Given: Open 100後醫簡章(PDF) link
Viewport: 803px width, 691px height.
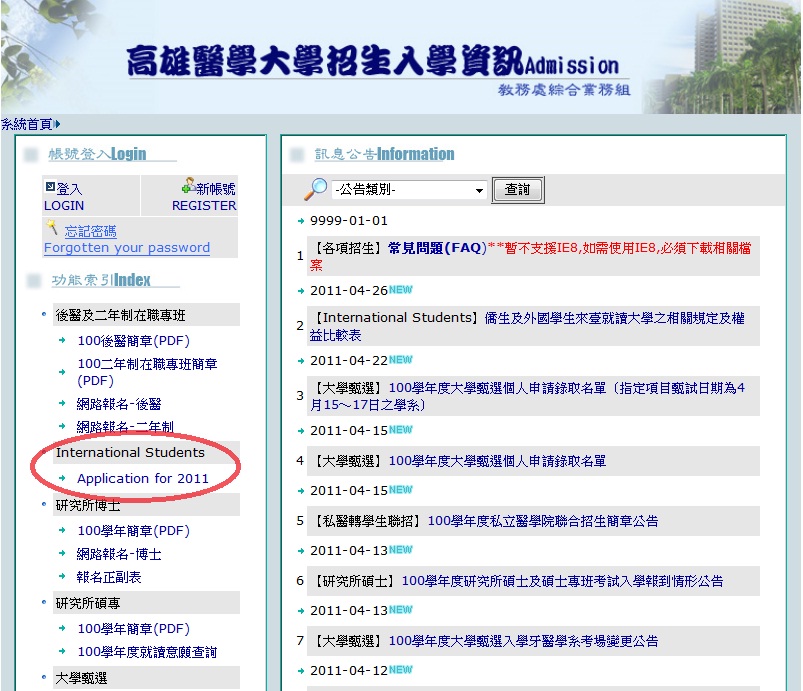Looking at the screenshot, I should pos(134,341).
